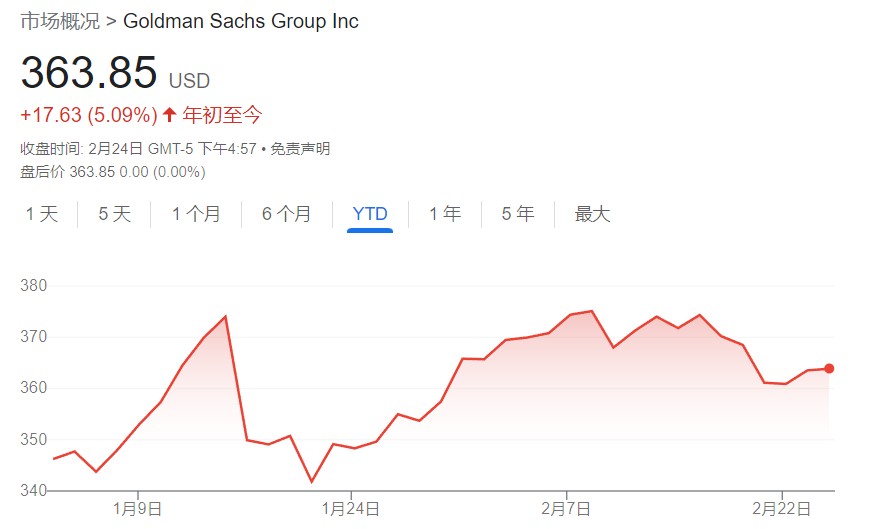The image size is (873, 529).
Task: Click the 380 price axis label
Action: tap(34, 286)
